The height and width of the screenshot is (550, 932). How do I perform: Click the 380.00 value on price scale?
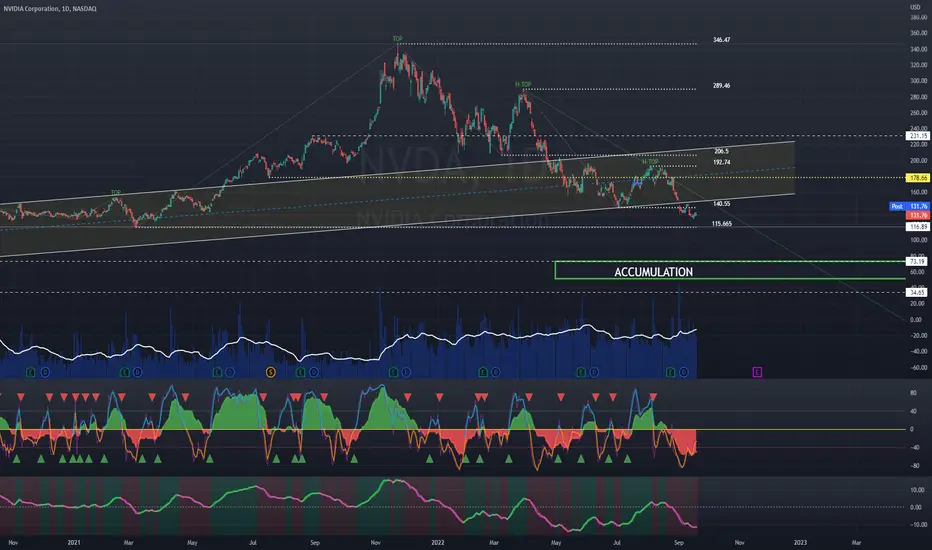pos(918,17)
